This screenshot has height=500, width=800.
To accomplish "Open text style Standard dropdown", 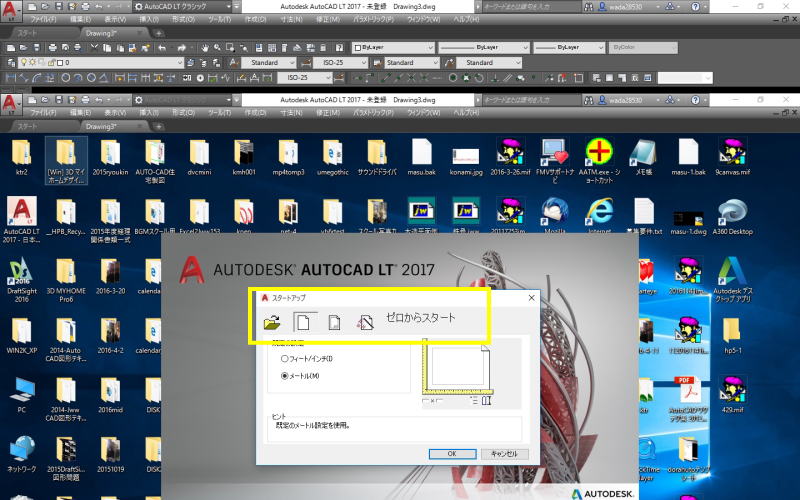I will (268, 63).
